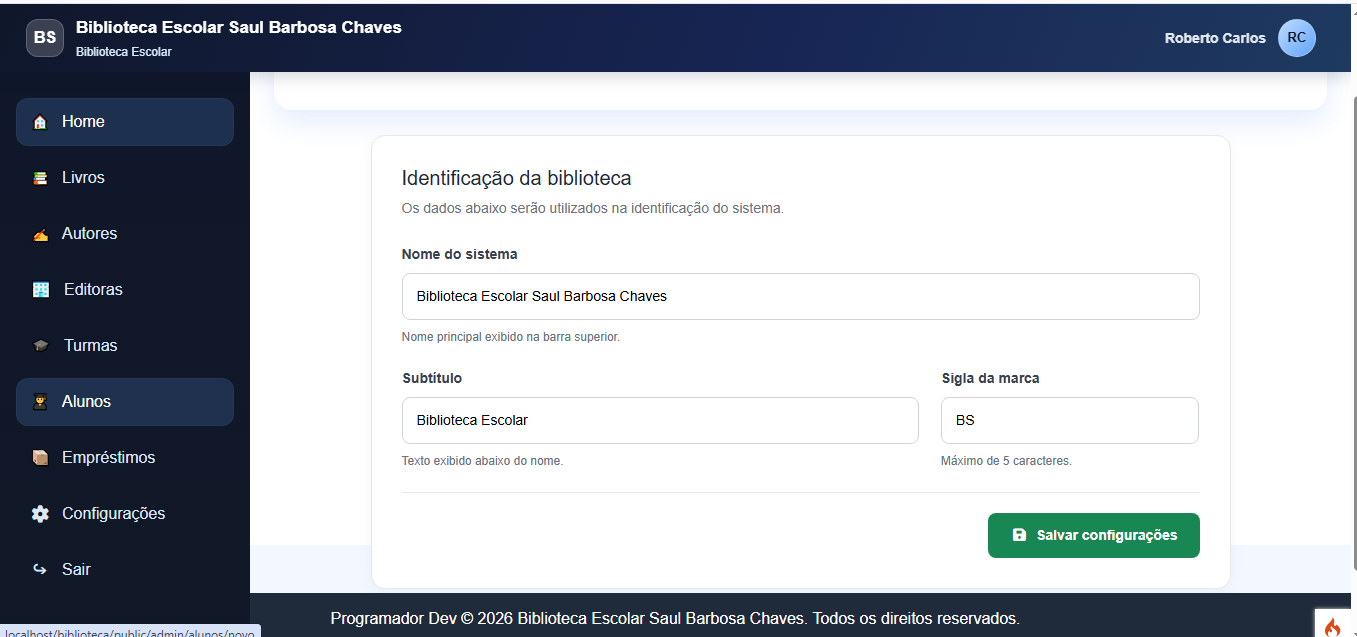Click the Roberto Carlos user name

tap(1215, 38)
